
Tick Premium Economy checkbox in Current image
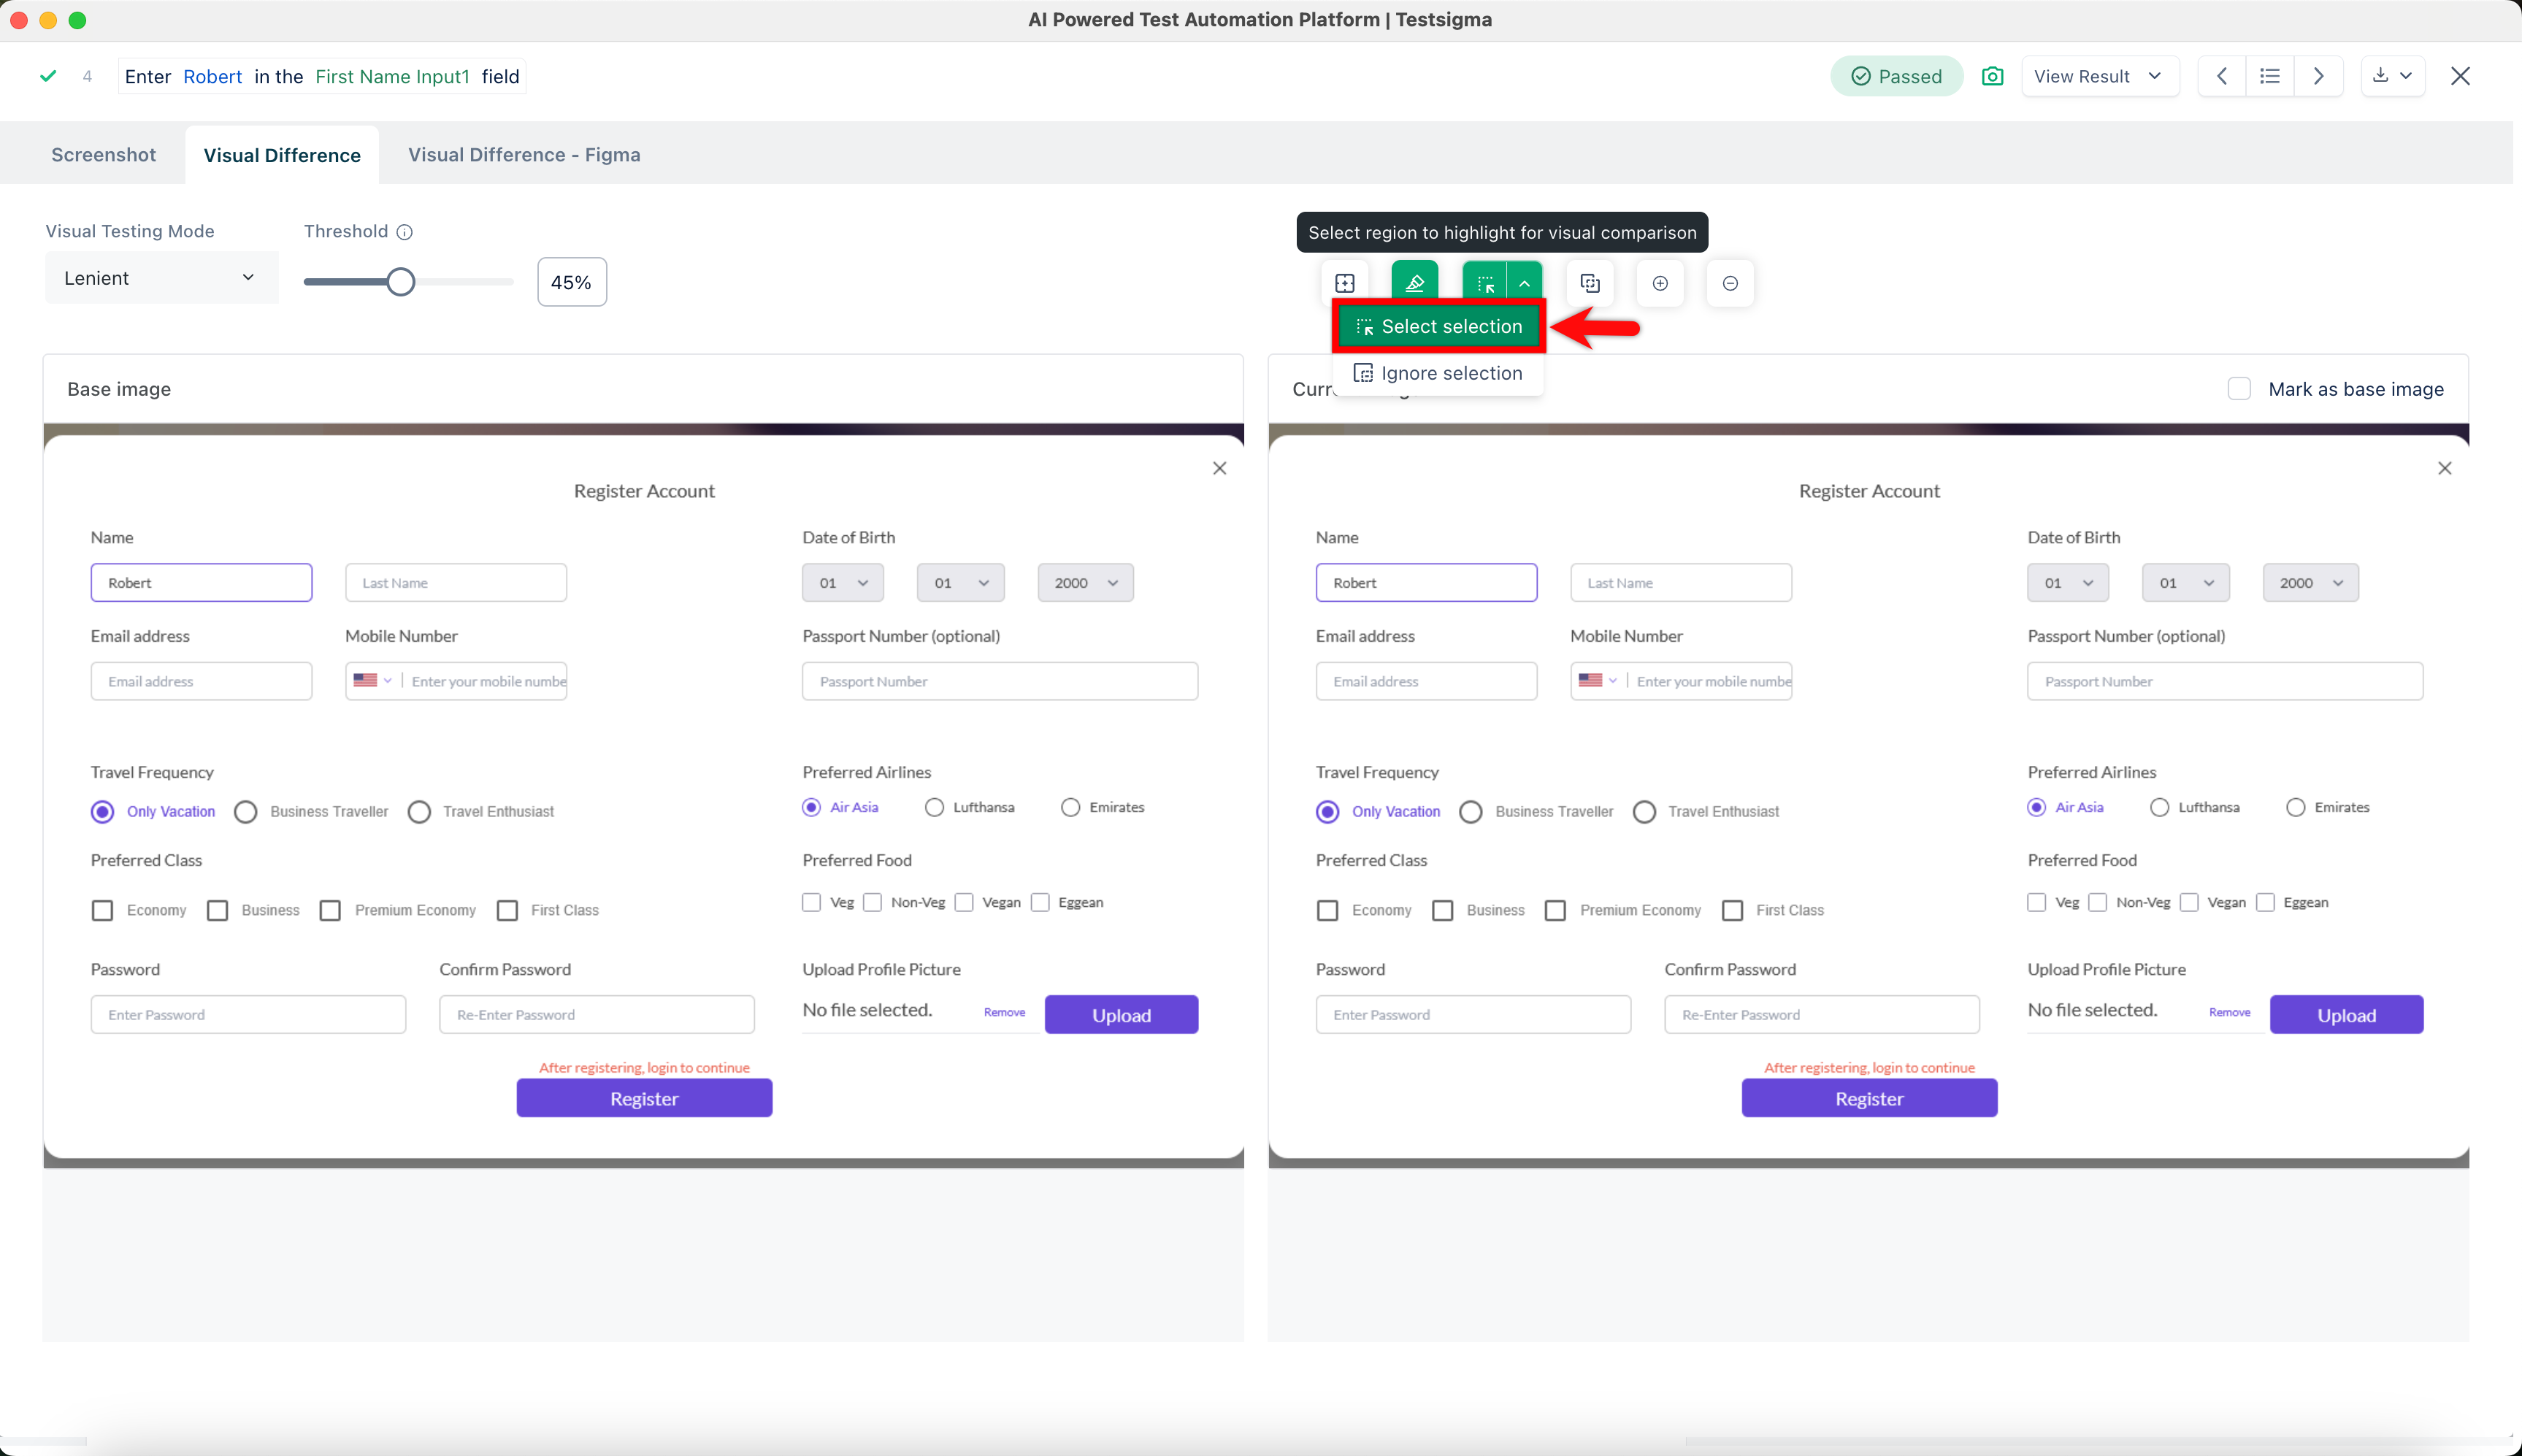[1555, 911]
